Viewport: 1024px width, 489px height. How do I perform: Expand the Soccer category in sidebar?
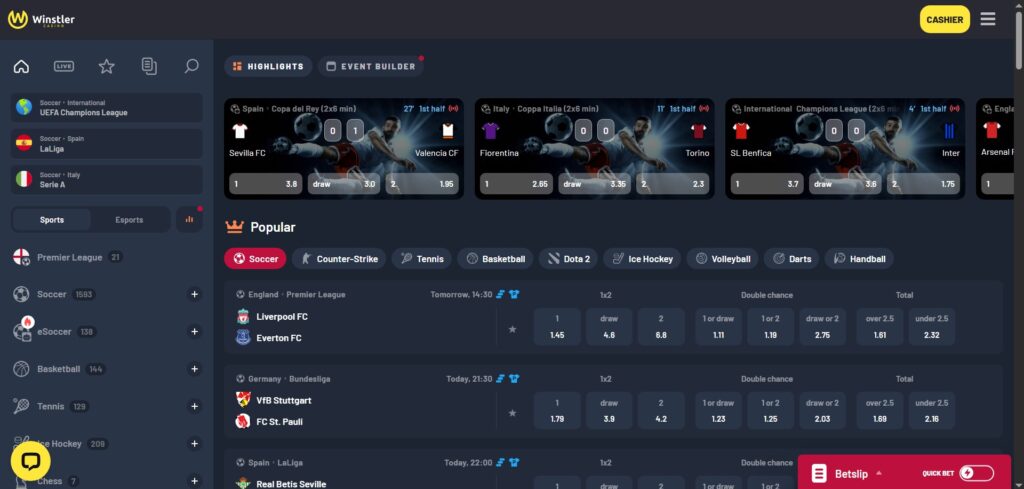(x=194, y=294)
